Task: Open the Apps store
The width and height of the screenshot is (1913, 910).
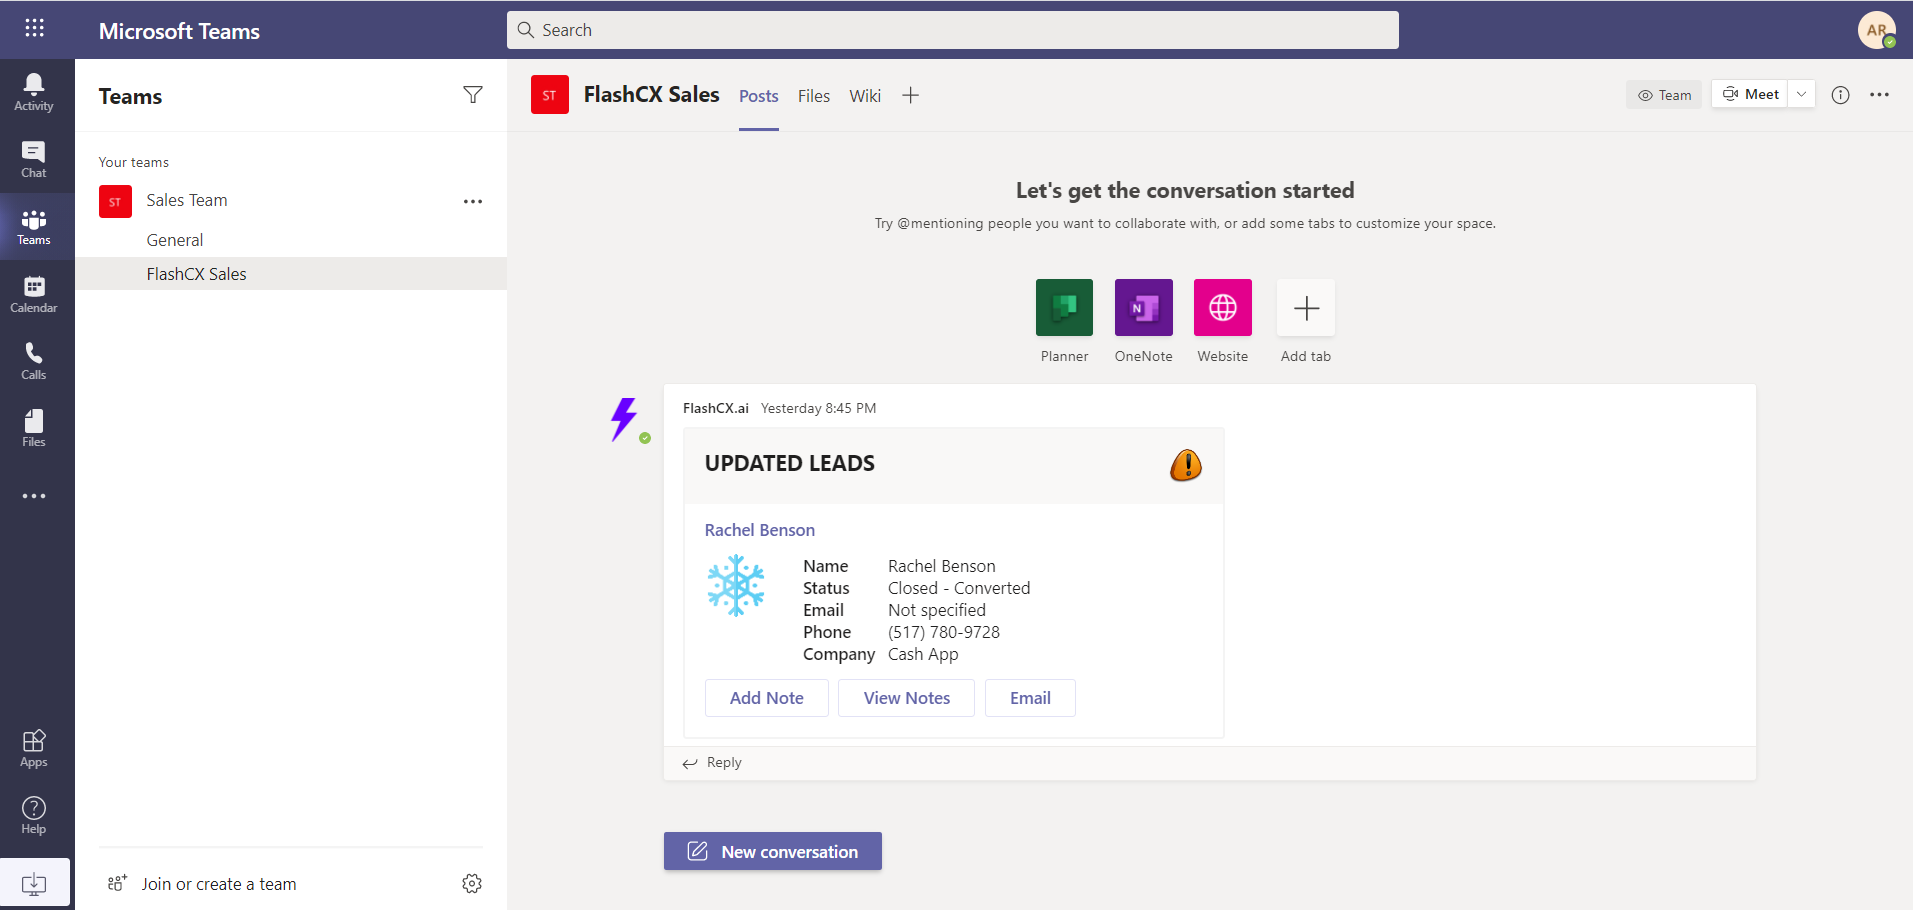Action: [x=34, y=748]
